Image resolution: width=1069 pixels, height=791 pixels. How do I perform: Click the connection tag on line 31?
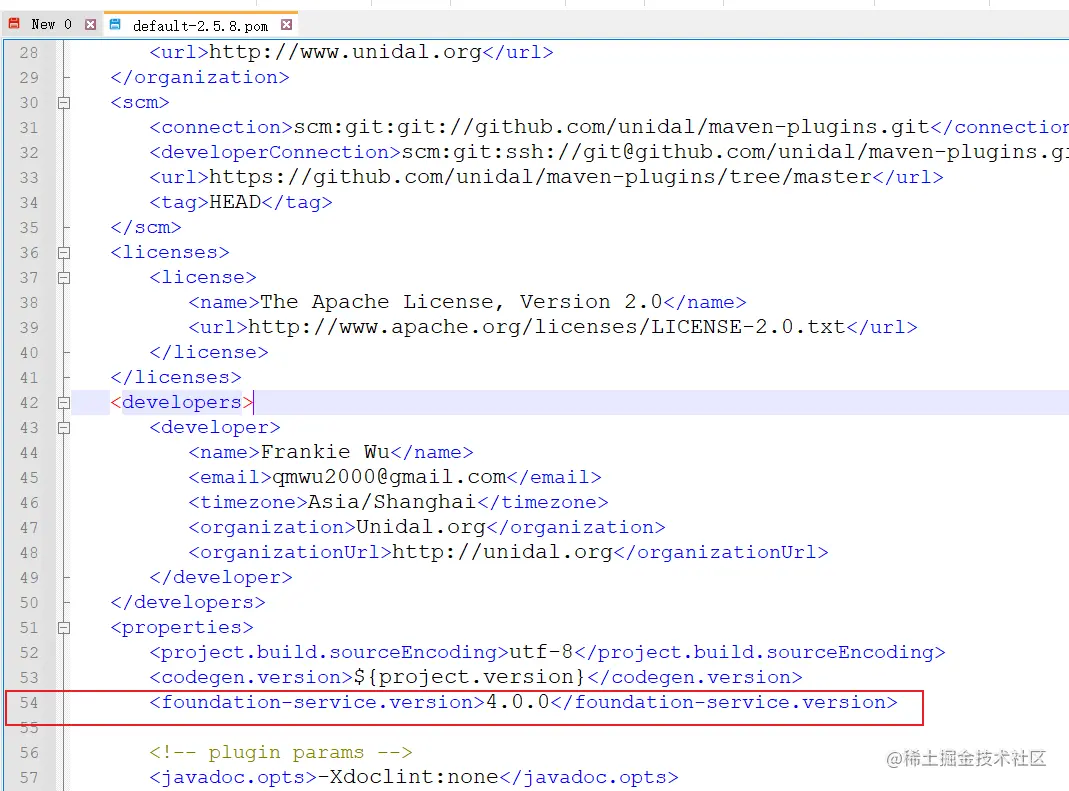(221, 127)
